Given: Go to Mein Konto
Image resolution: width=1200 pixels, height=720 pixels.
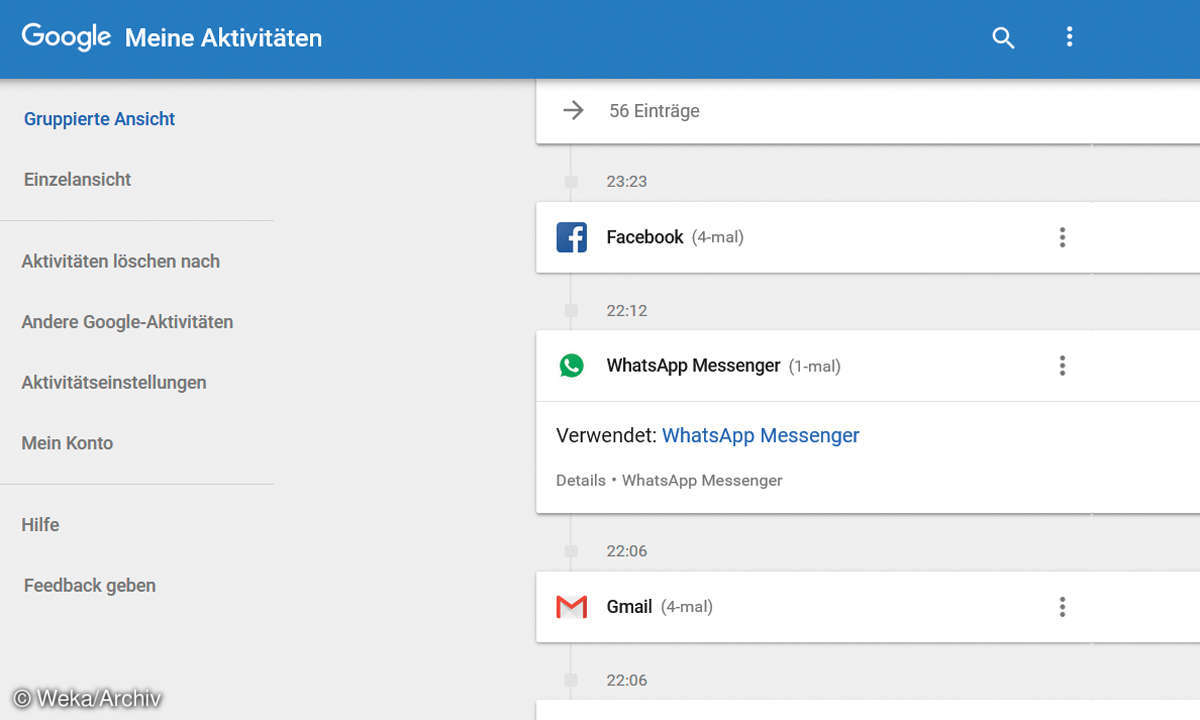Looking at the screenshot, I should coord(67,443).
